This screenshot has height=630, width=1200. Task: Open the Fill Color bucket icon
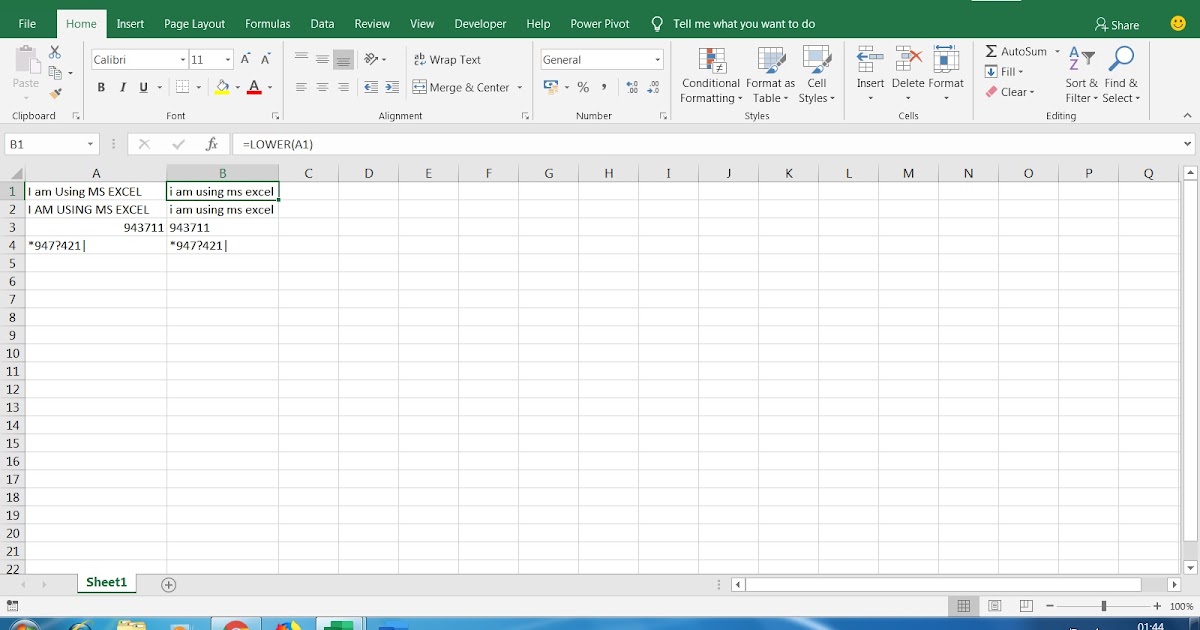(221, 87)
